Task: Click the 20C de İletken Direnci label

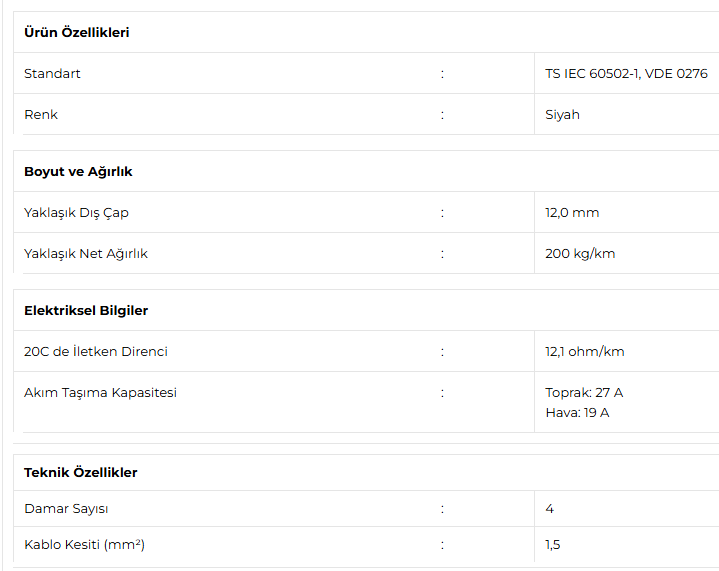Action: pos(96,351)
